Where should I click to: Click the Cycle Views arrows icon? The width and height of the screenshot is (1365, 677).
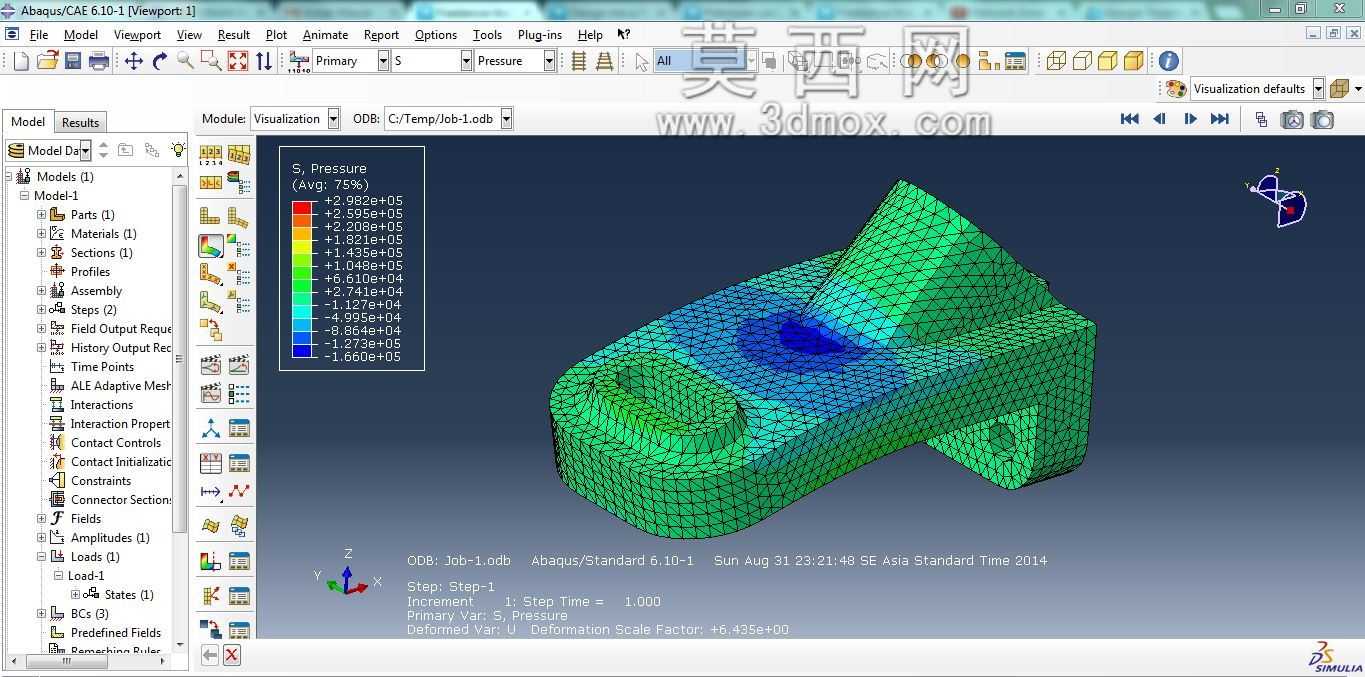click(x=264, y=61)
